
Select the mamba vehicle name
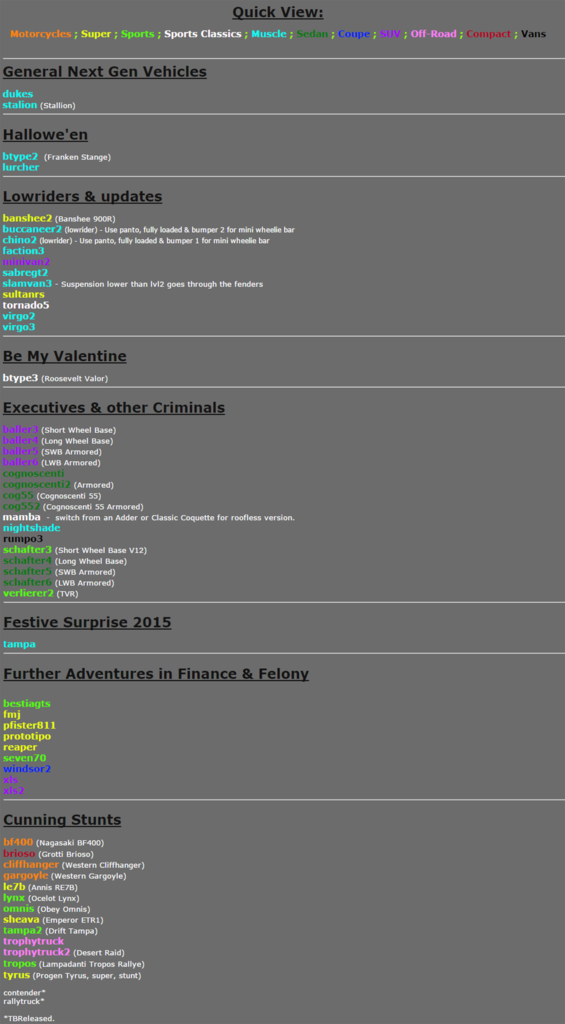pyautogui.click(x=22, y=517)
